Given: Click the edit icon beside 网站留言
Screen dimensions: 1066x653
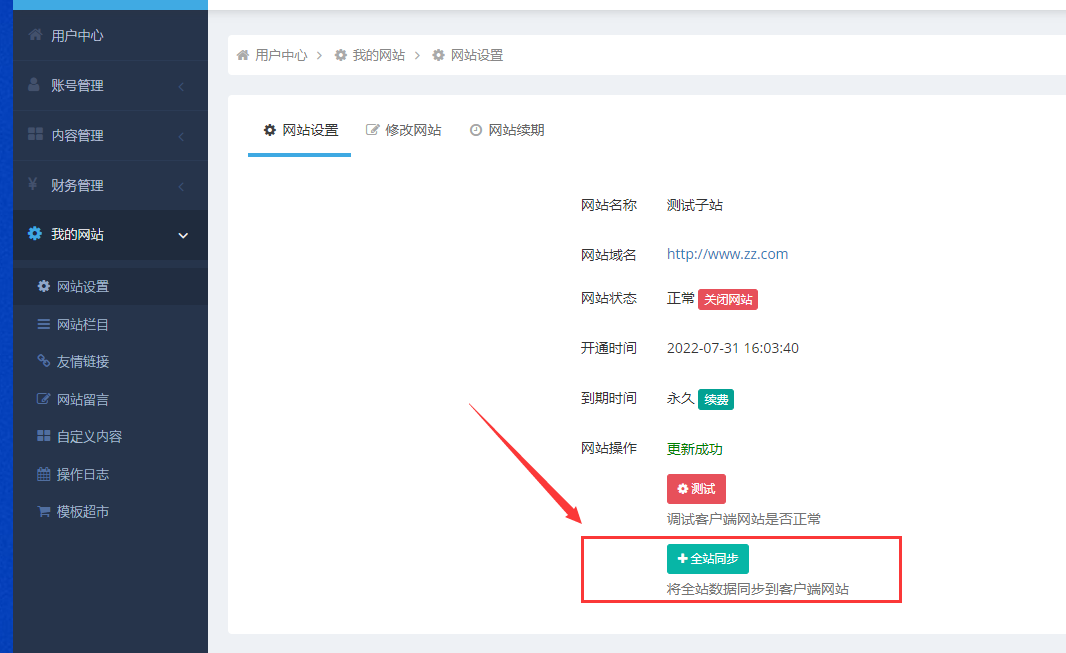Looking at the screenshot, I should 44,399.
